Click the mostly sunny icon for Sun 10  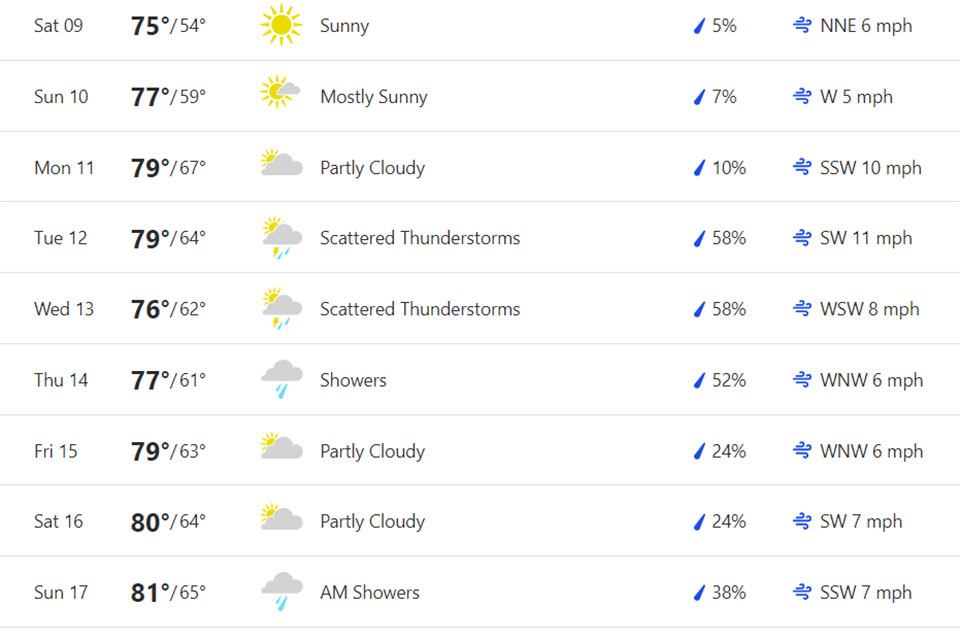click(x=281, y=93)
